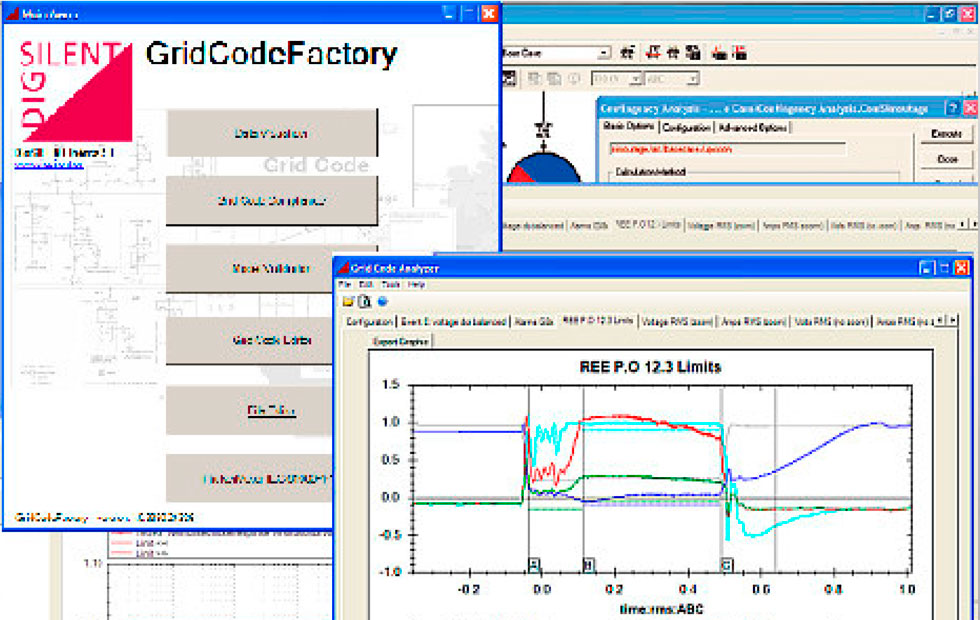Screen dimensions: 980x620
Task: Click the middle greyed-out icon in PowerFactory's second toolbar row
Action: point(554,78)
